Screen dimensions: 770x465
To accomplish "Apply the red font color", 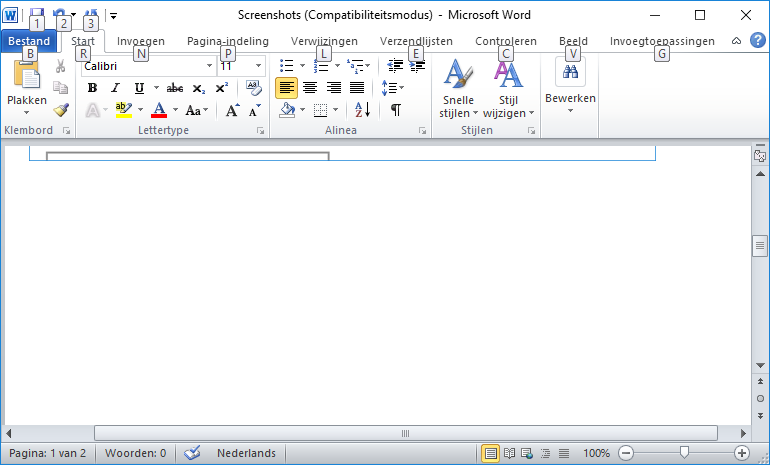I will pos(159,110).
